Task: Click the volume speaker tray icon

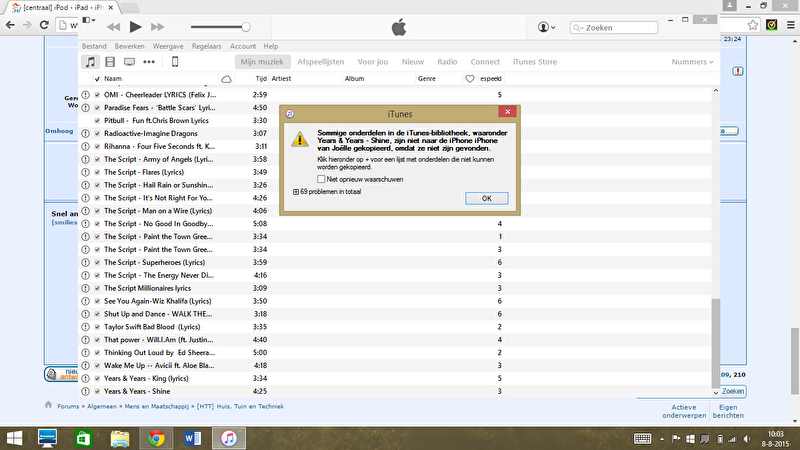Action: (746, 439)
